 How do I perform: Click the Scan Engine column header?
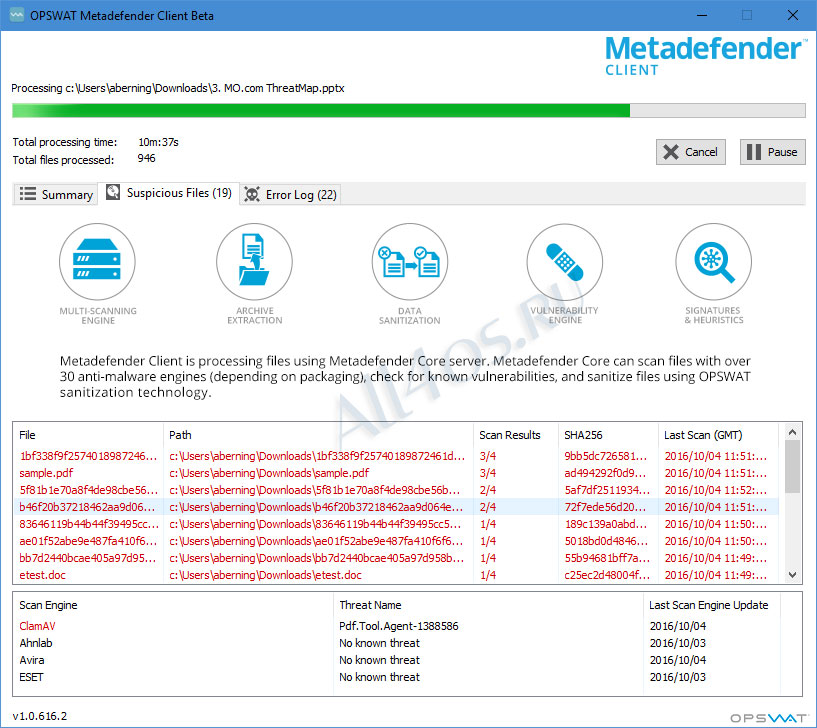173,605
